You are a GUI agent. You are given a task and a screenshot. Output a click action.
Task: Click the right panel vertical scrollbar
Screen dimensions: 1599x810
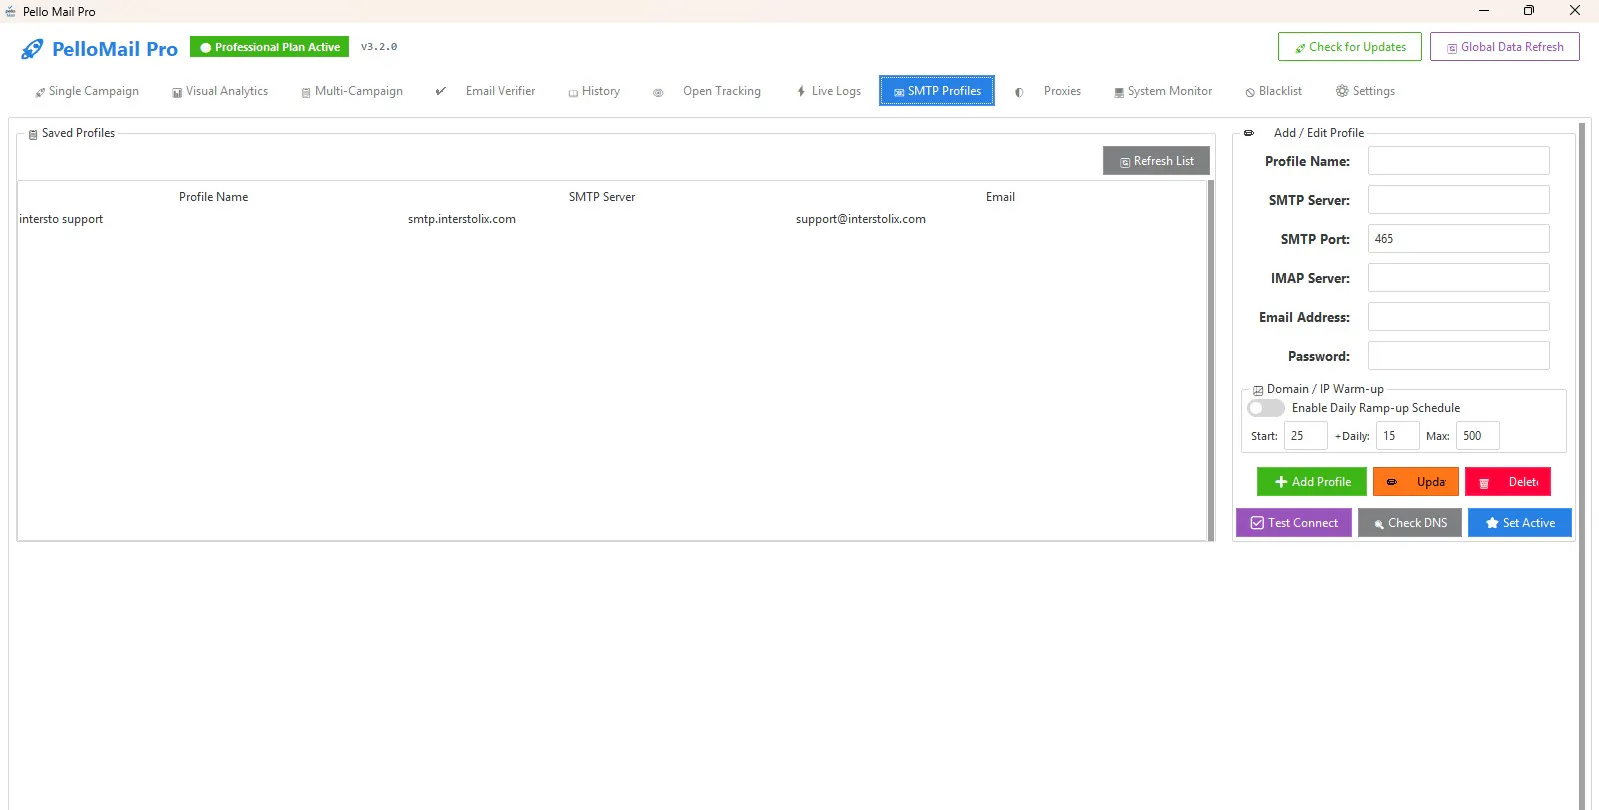[x=1582, y=466]
